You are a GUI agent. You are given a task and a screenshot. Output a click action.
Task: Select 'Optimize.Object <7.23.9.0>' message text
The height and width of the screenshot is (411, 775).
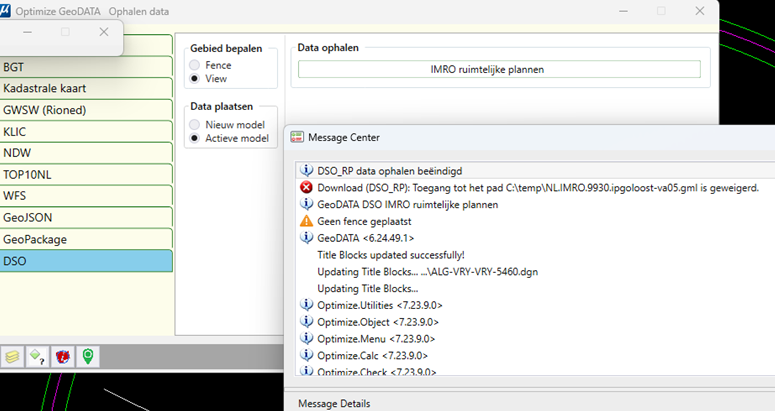click(x=378, y=322)
